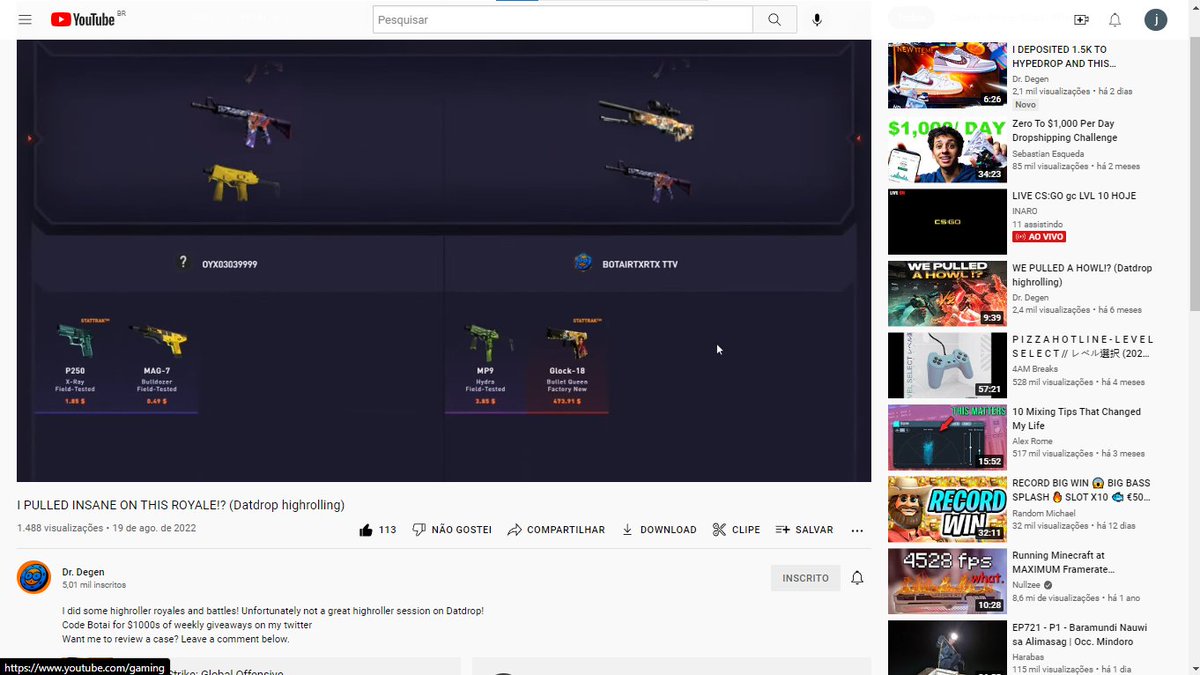
Task: Click the search input field
Action: 563,20
